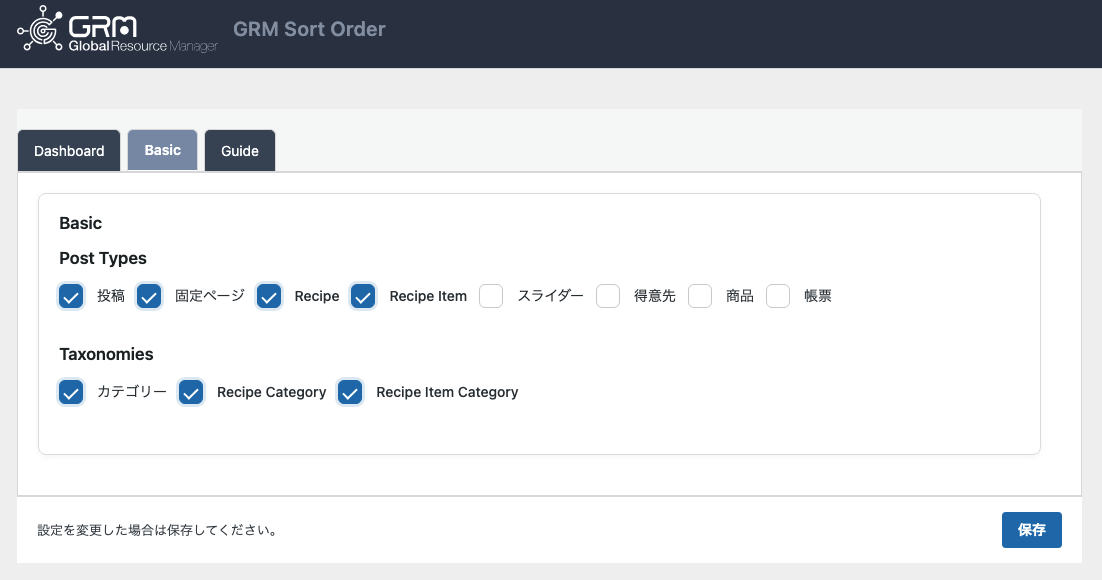Uncheck the カテゴリー taxonomy checkbox
The height and width of the screenshot is (580, 1102).
pyautogui.click(x=71, y=392)
